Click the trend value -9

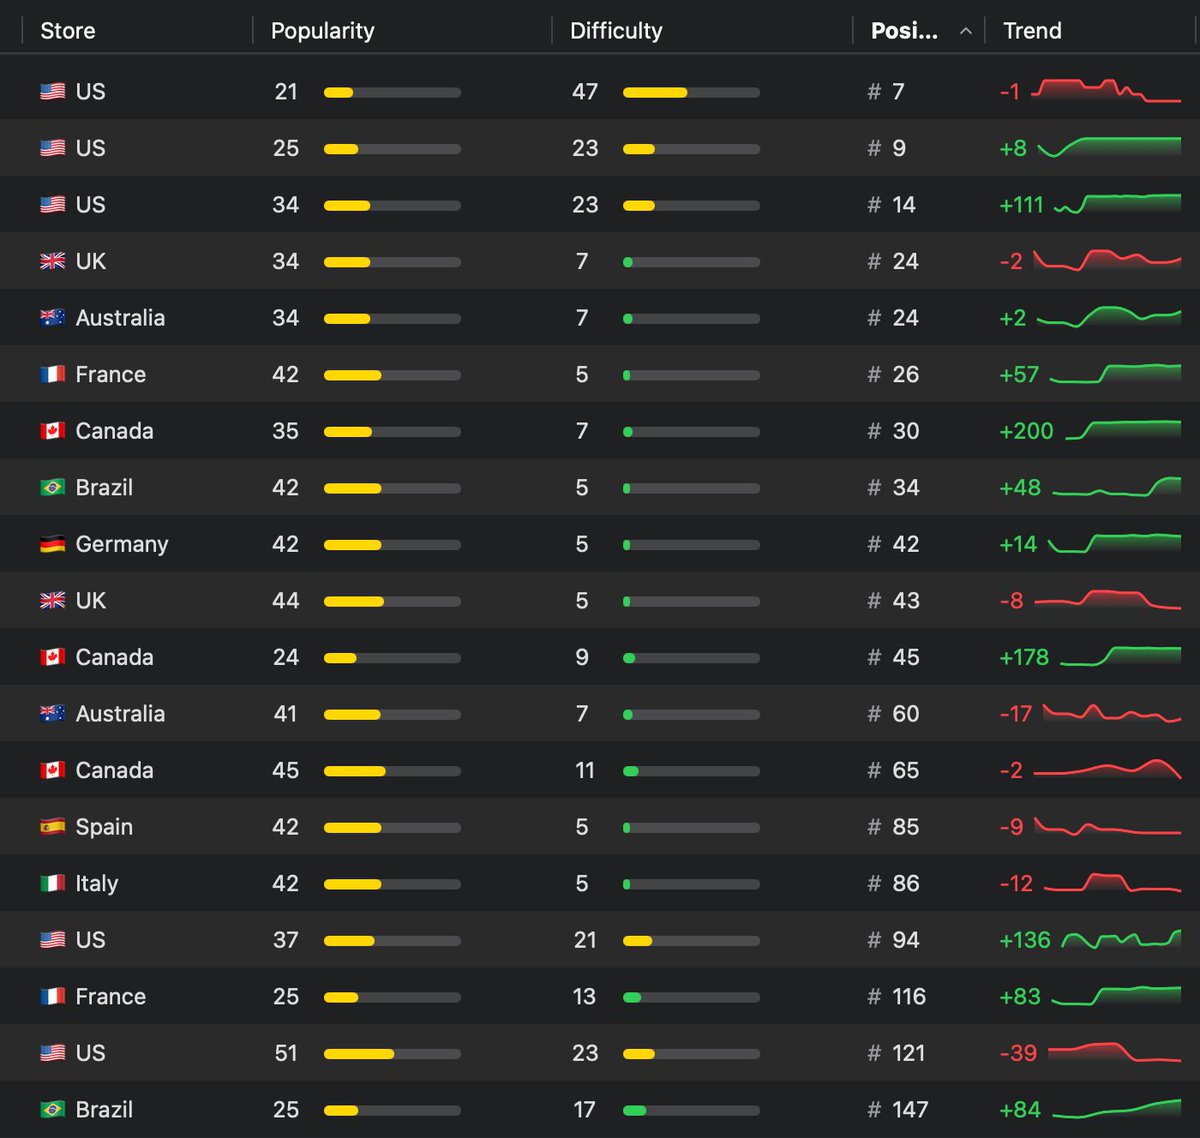[x=1012, y=827]
